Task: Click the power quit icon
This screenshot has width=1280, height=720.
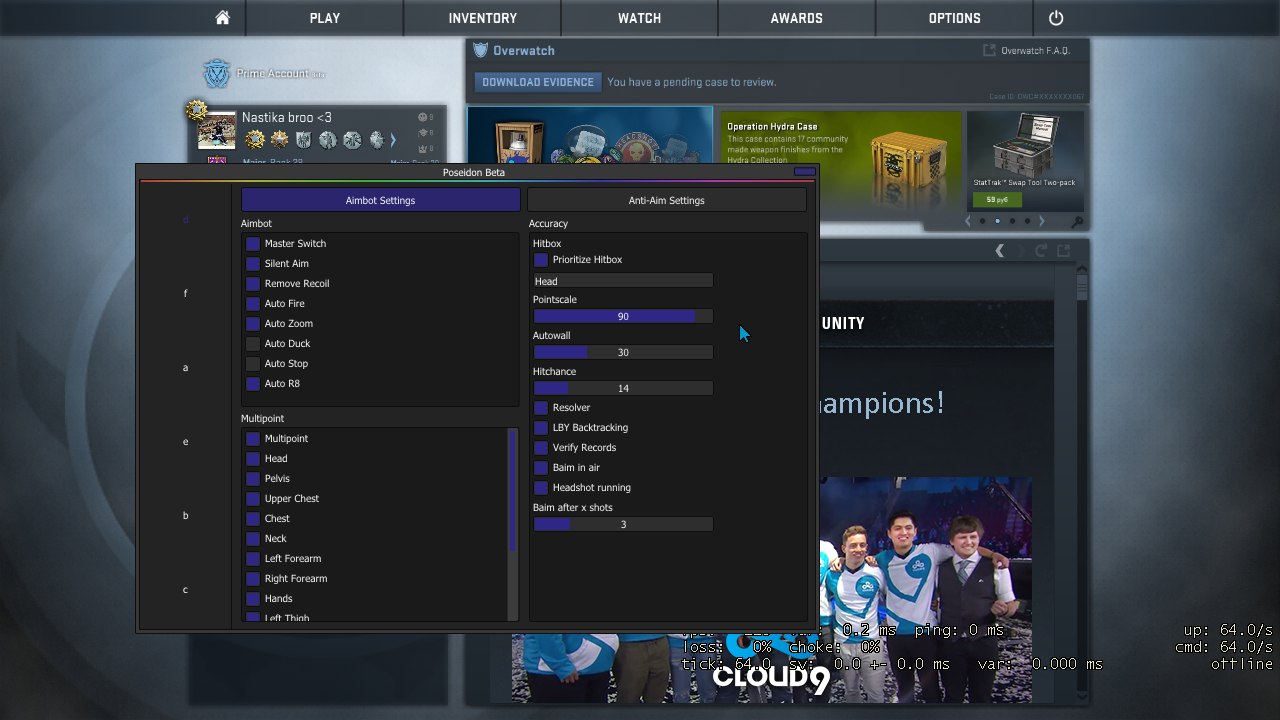Action: (1056, 18)
